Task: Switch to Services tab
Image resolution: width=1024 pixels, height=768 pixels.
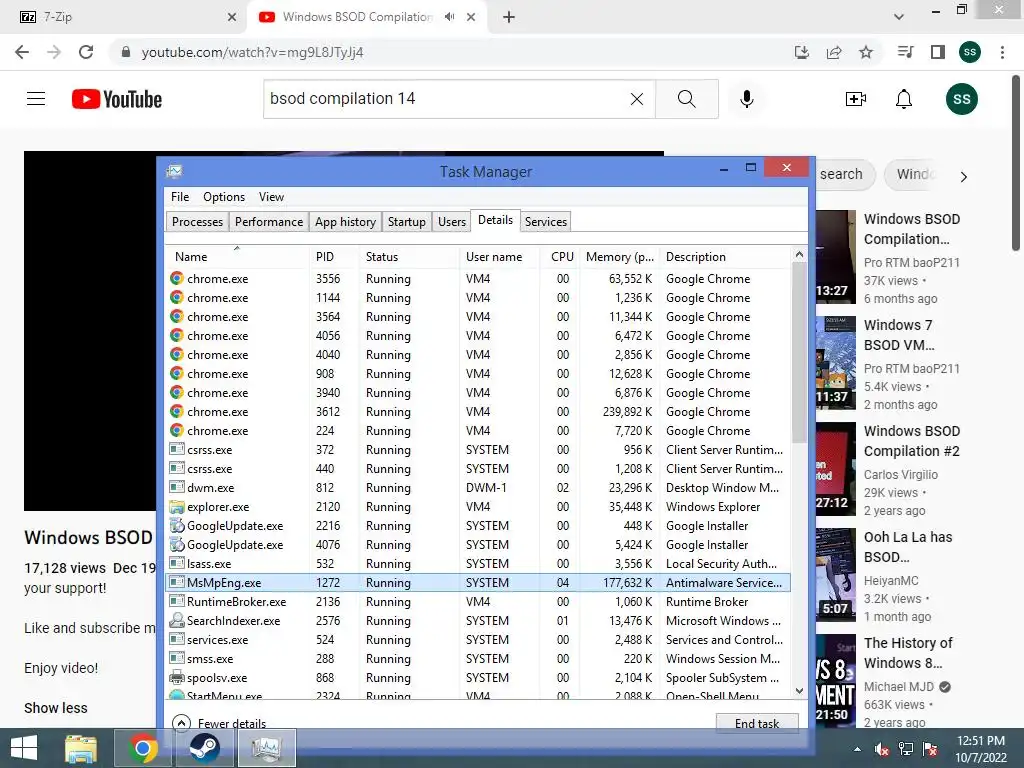Action: [546, 222]
